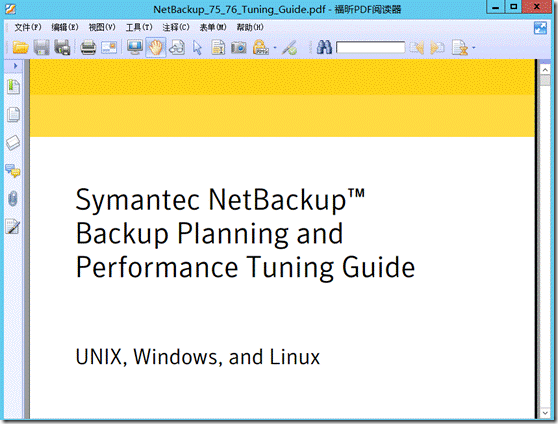Click 'Backup Planning and' text line
Screen dimensions: 558x424
pyautogui.click(x=209, y=234)
